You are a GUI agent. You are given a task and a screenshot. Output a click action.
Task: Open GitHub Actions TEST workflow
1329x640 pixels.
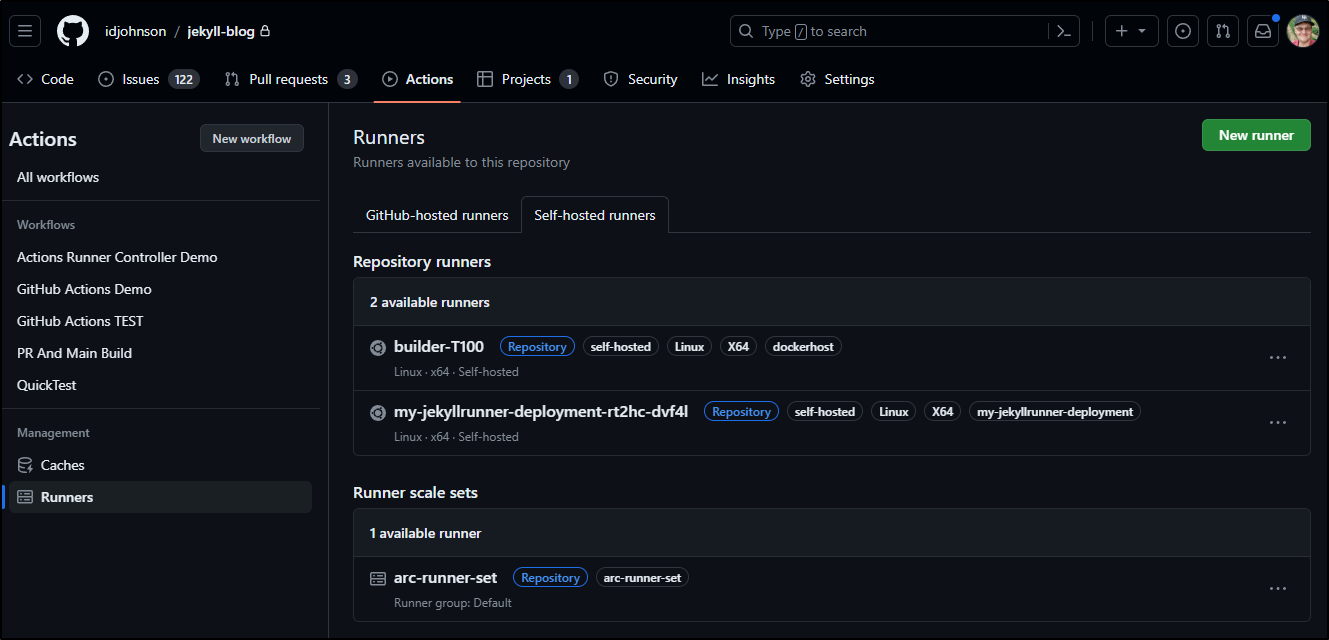tap(80, 321)
